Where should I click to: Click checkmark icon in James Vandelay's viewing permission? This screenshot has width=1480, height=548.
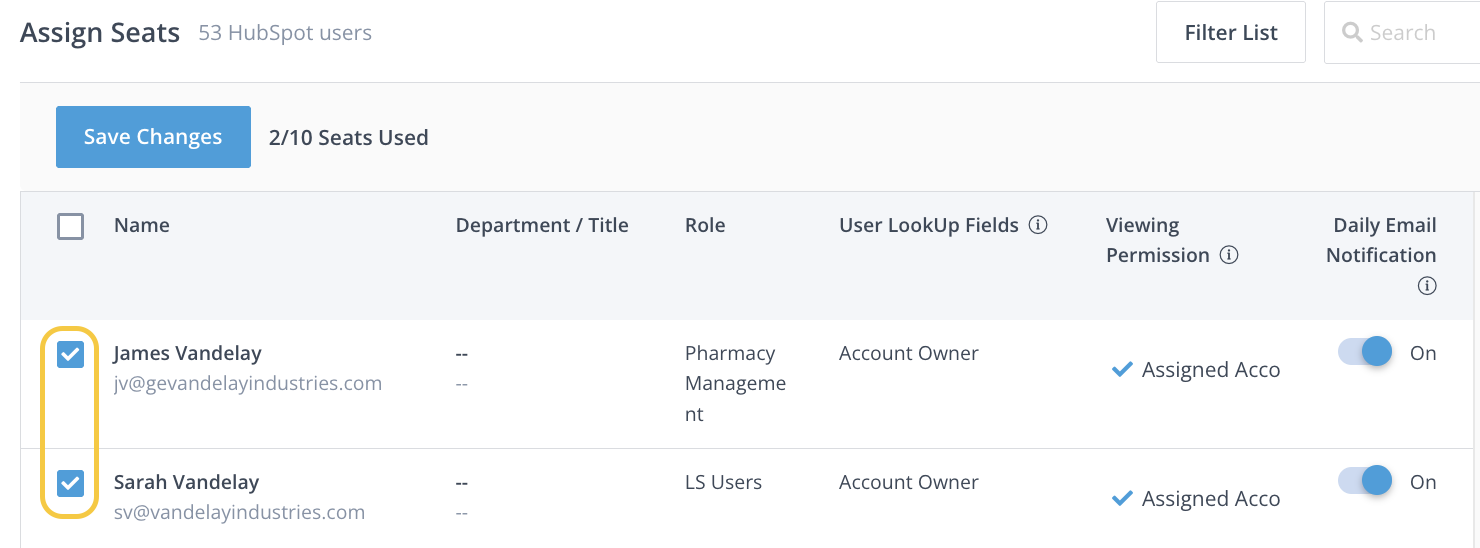click(x=1121, y=370)
